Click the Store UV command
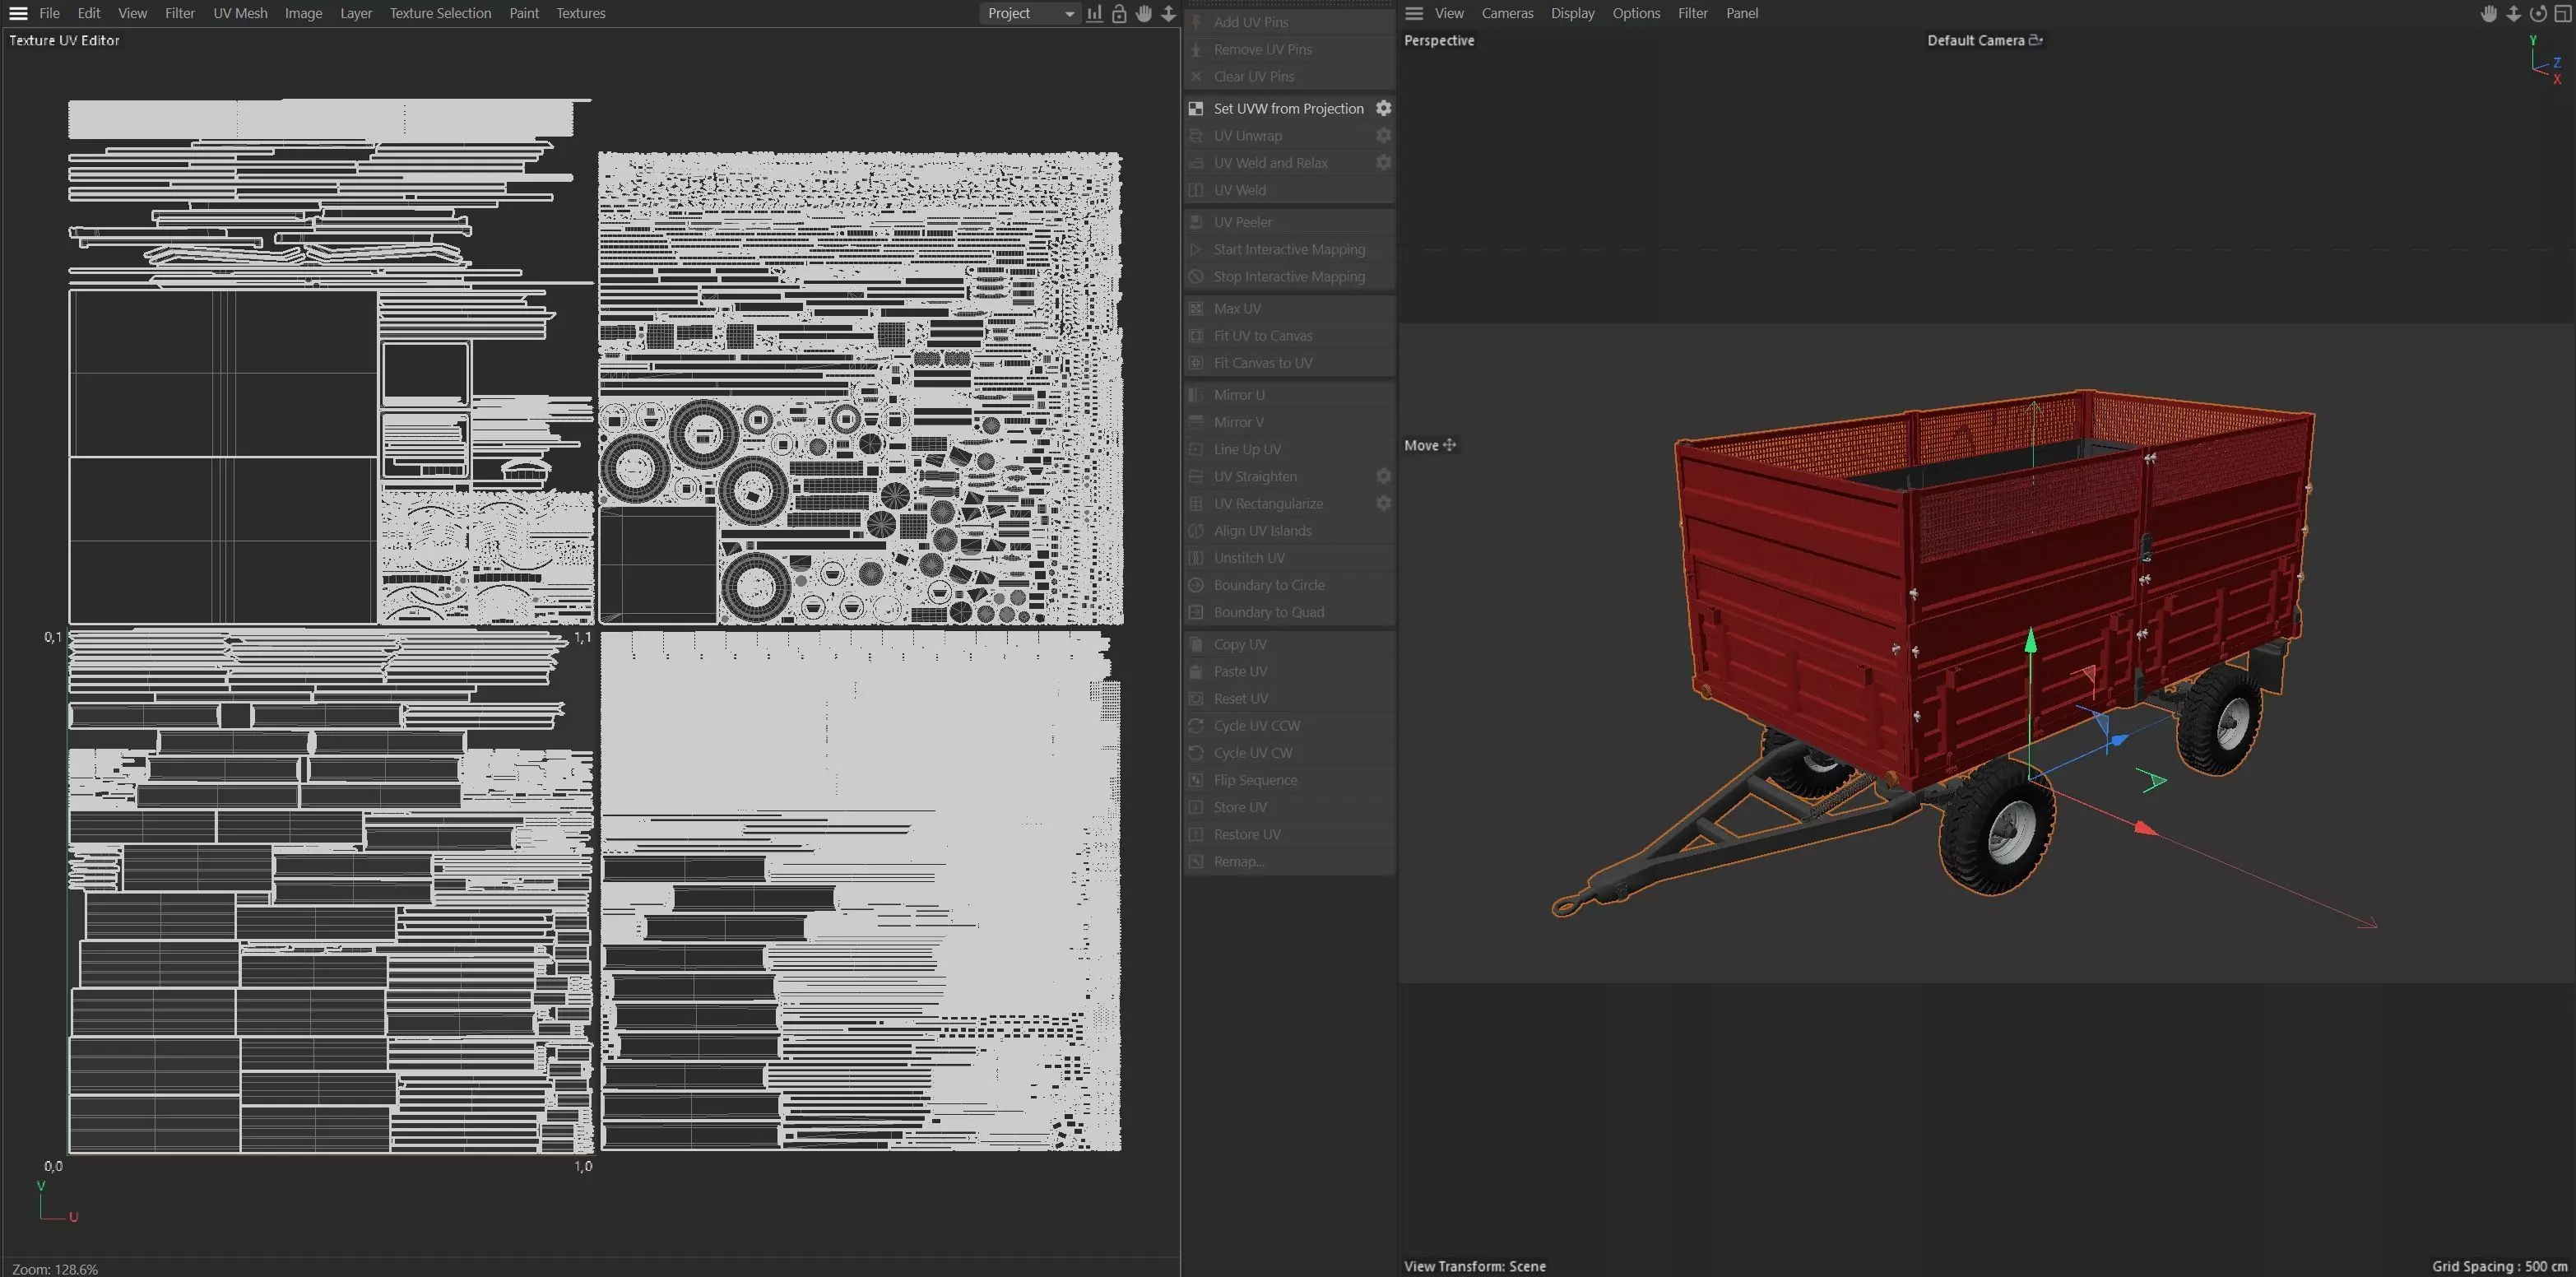 point(1290,807)
